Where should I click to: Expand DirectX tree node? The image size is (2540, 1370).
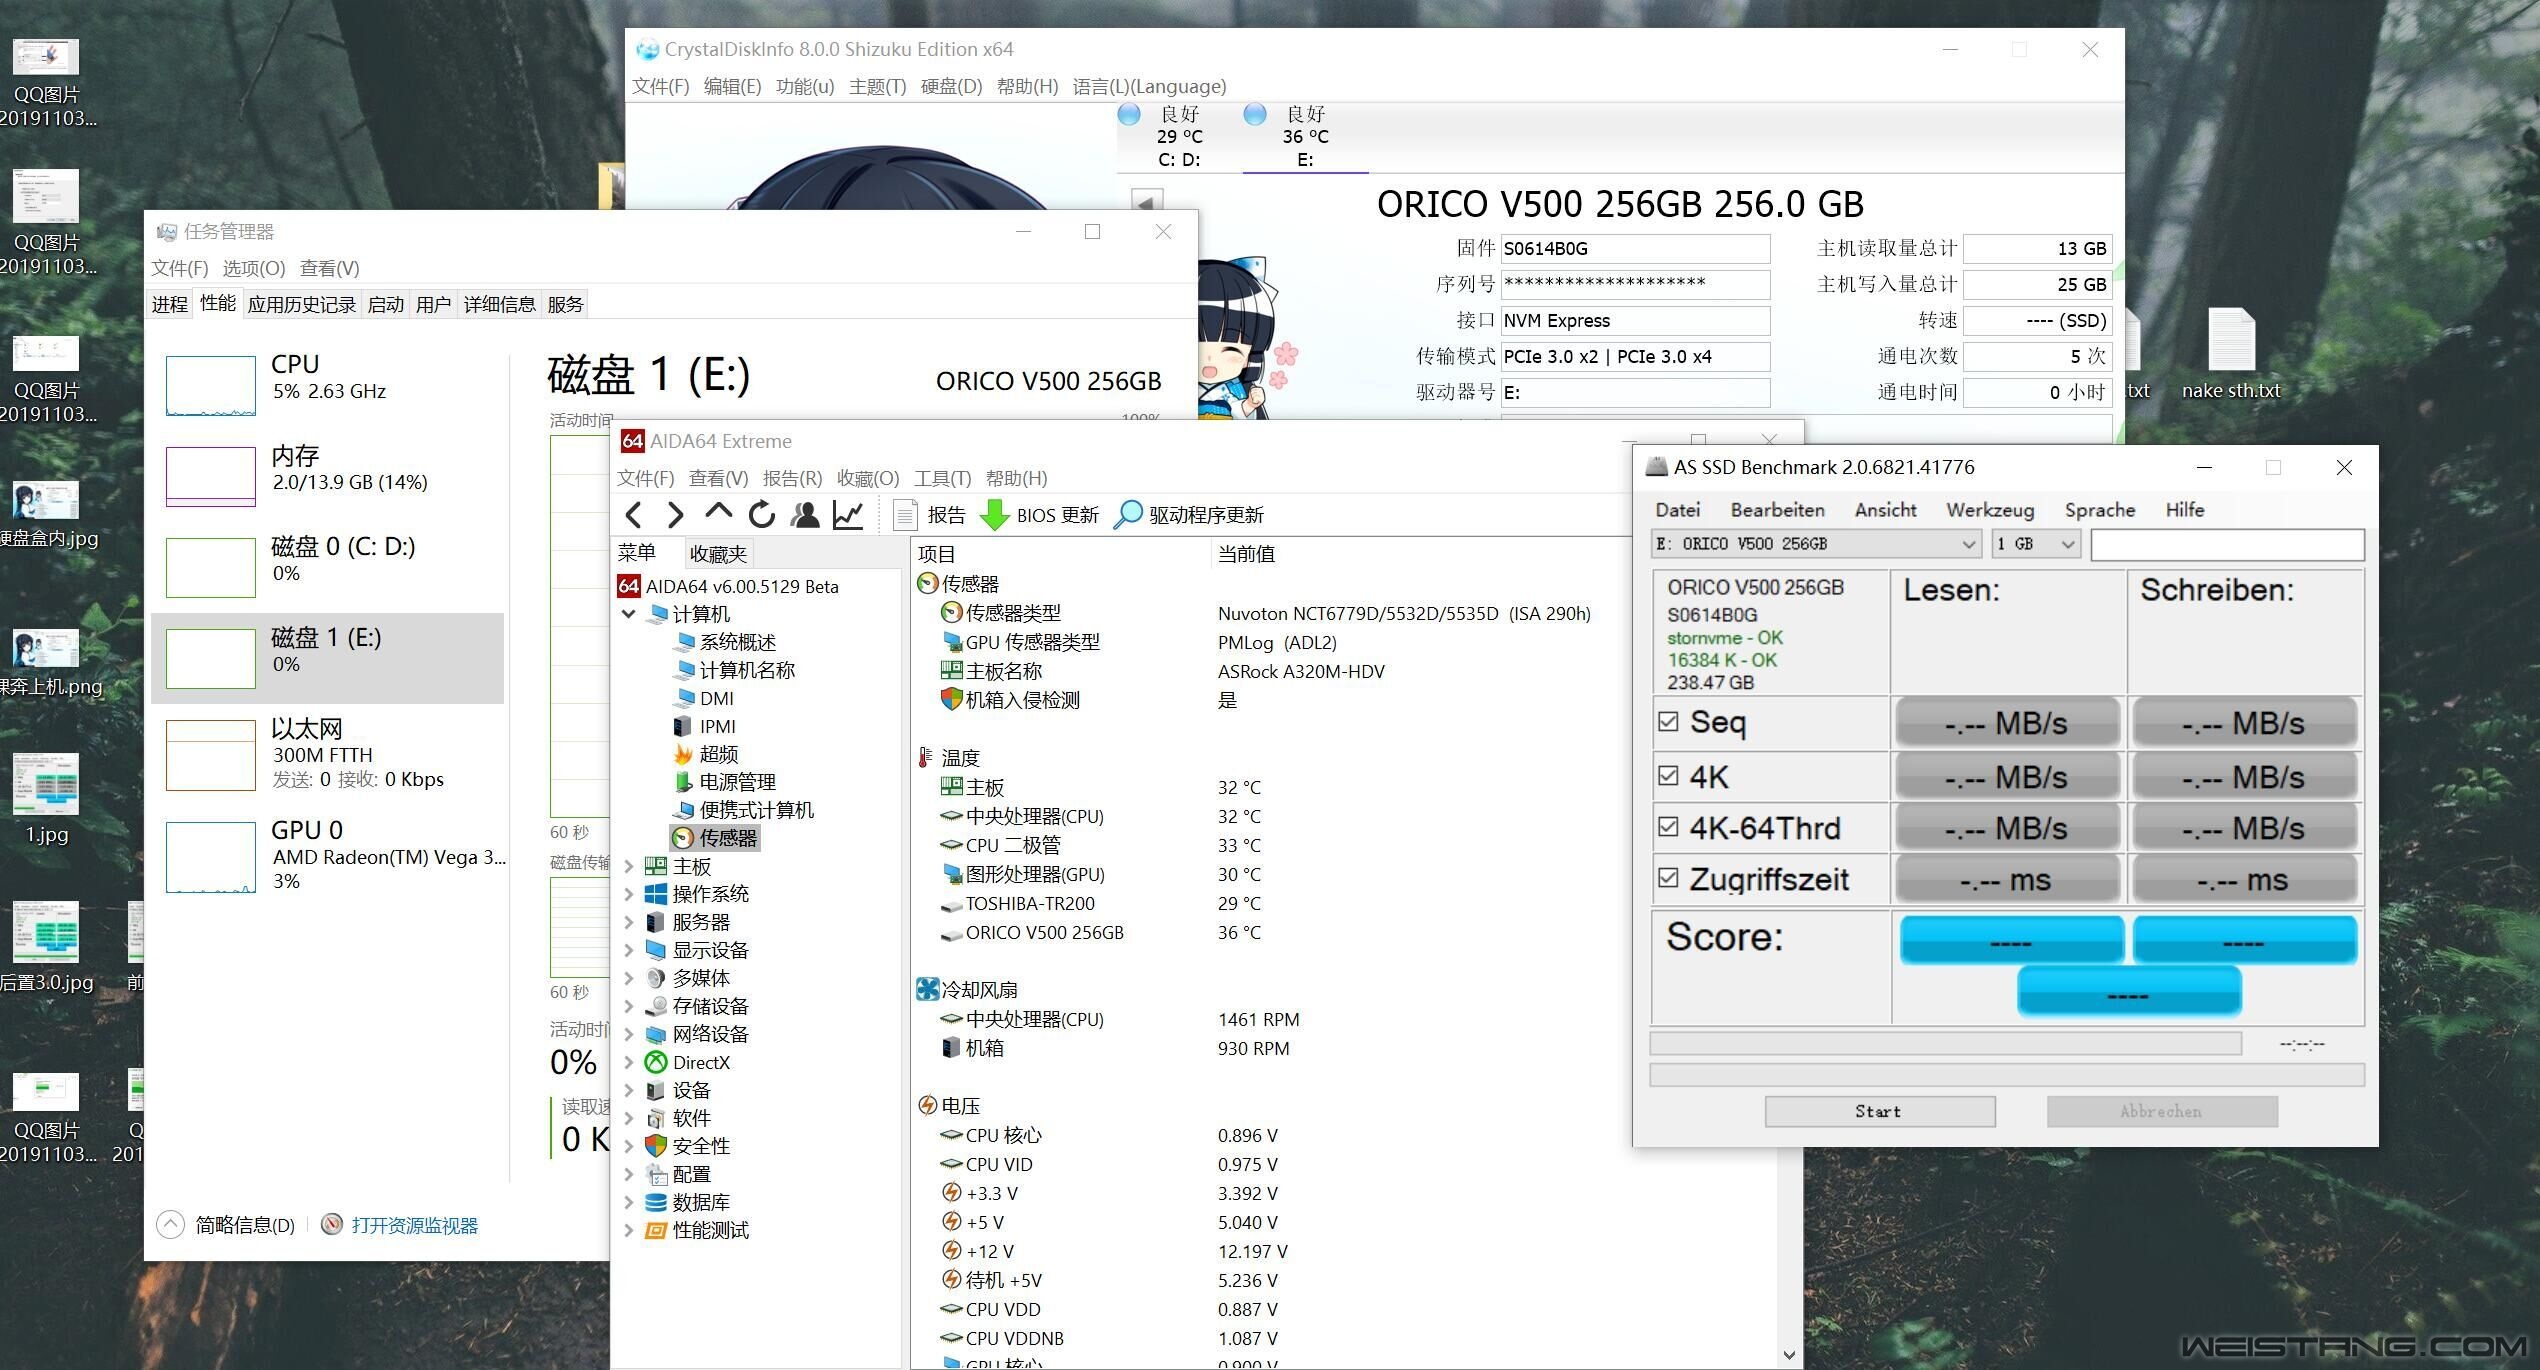pyautogui.click(x=629, y=1062)
